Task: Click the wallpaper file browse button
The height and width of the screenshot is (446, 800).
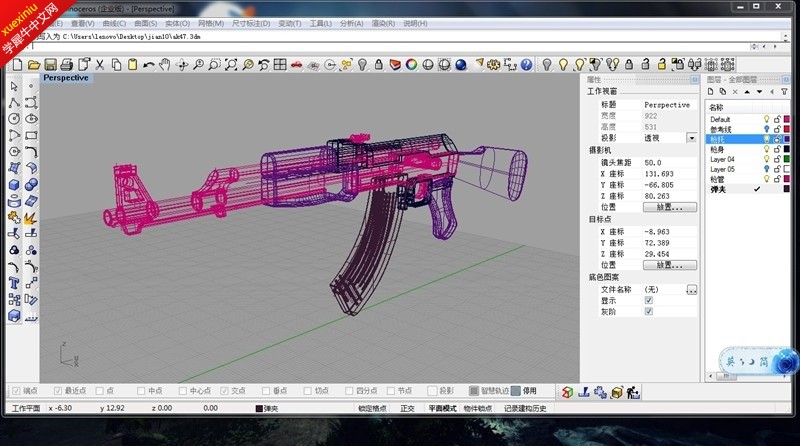Action: click(692, 290)
